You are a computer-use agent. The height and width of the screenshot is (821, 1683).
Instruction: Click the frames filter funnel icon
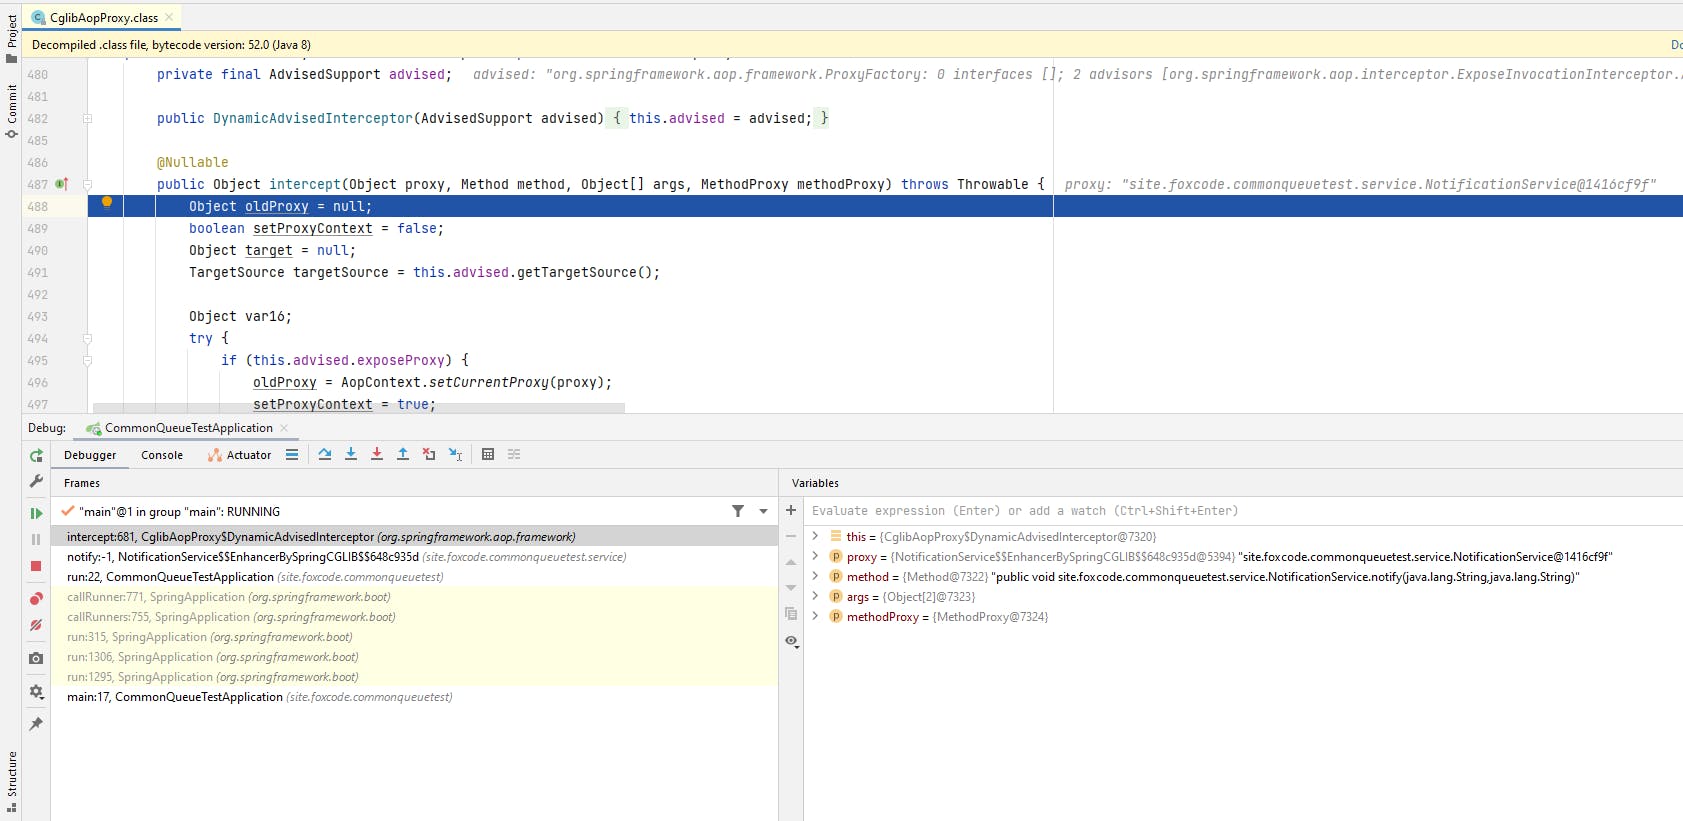pyautogui.click(x=738, y=511)
